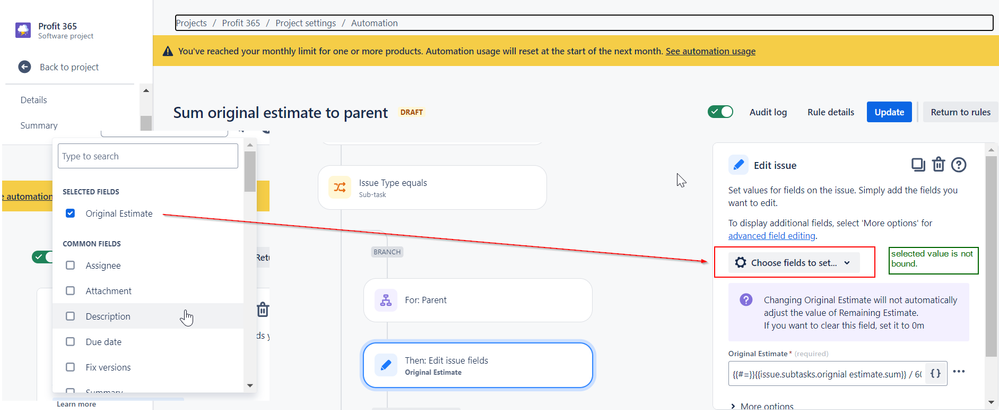Switch to the Audit log tab

click(768, 112)
